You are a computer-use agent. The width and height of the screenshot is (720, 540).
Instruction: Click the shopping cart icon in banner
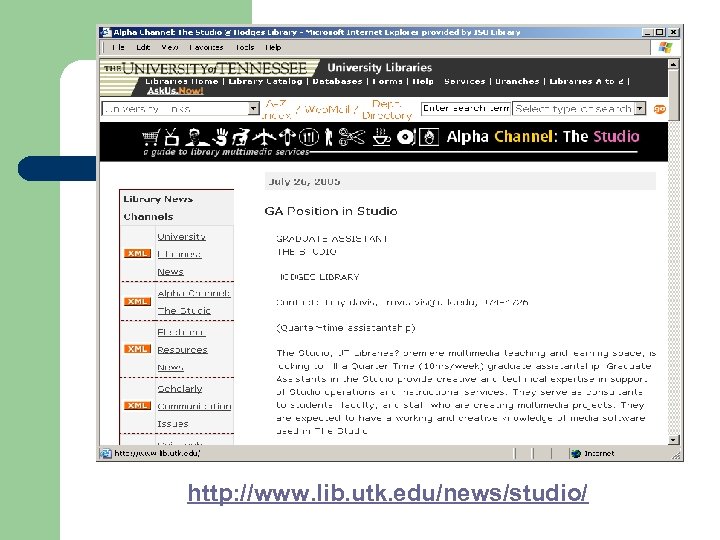[151, 137]
